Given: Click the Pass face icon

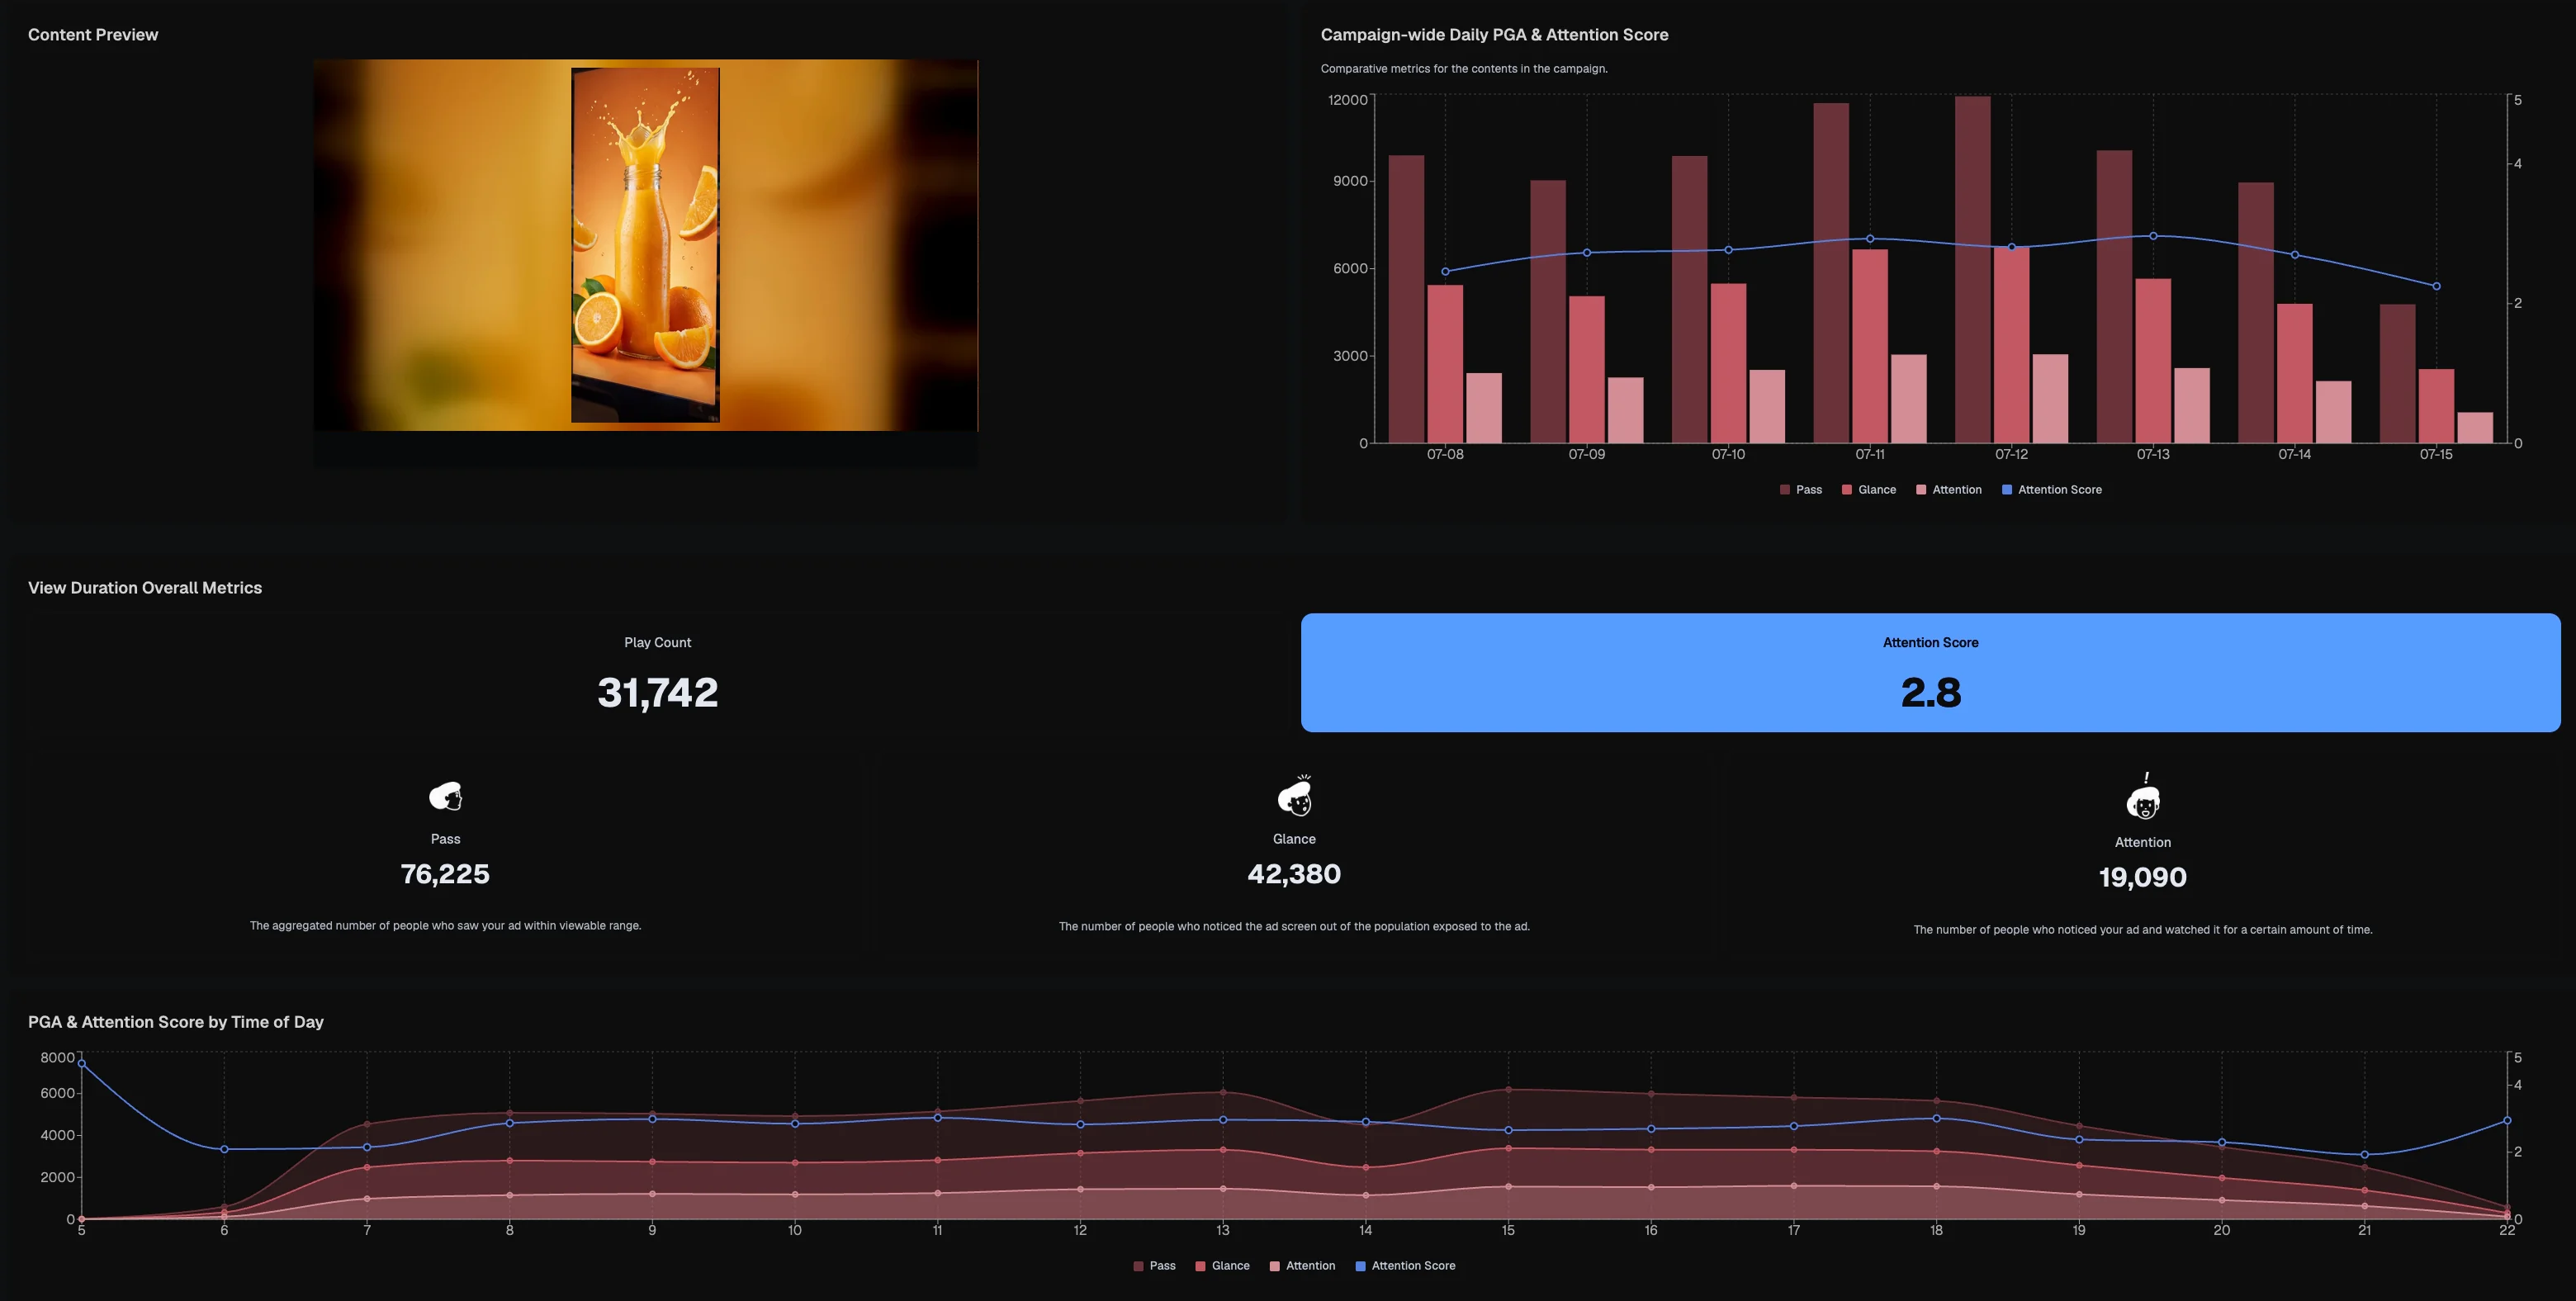Looking at the screenshot, I should point(446,797).
